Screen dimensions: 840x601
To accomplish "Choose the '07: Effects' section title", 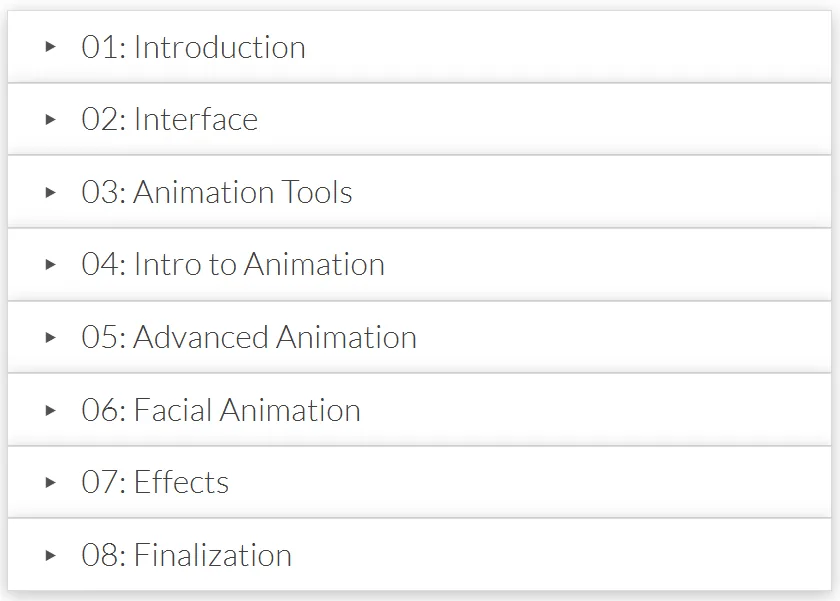I will click(155, 482).
